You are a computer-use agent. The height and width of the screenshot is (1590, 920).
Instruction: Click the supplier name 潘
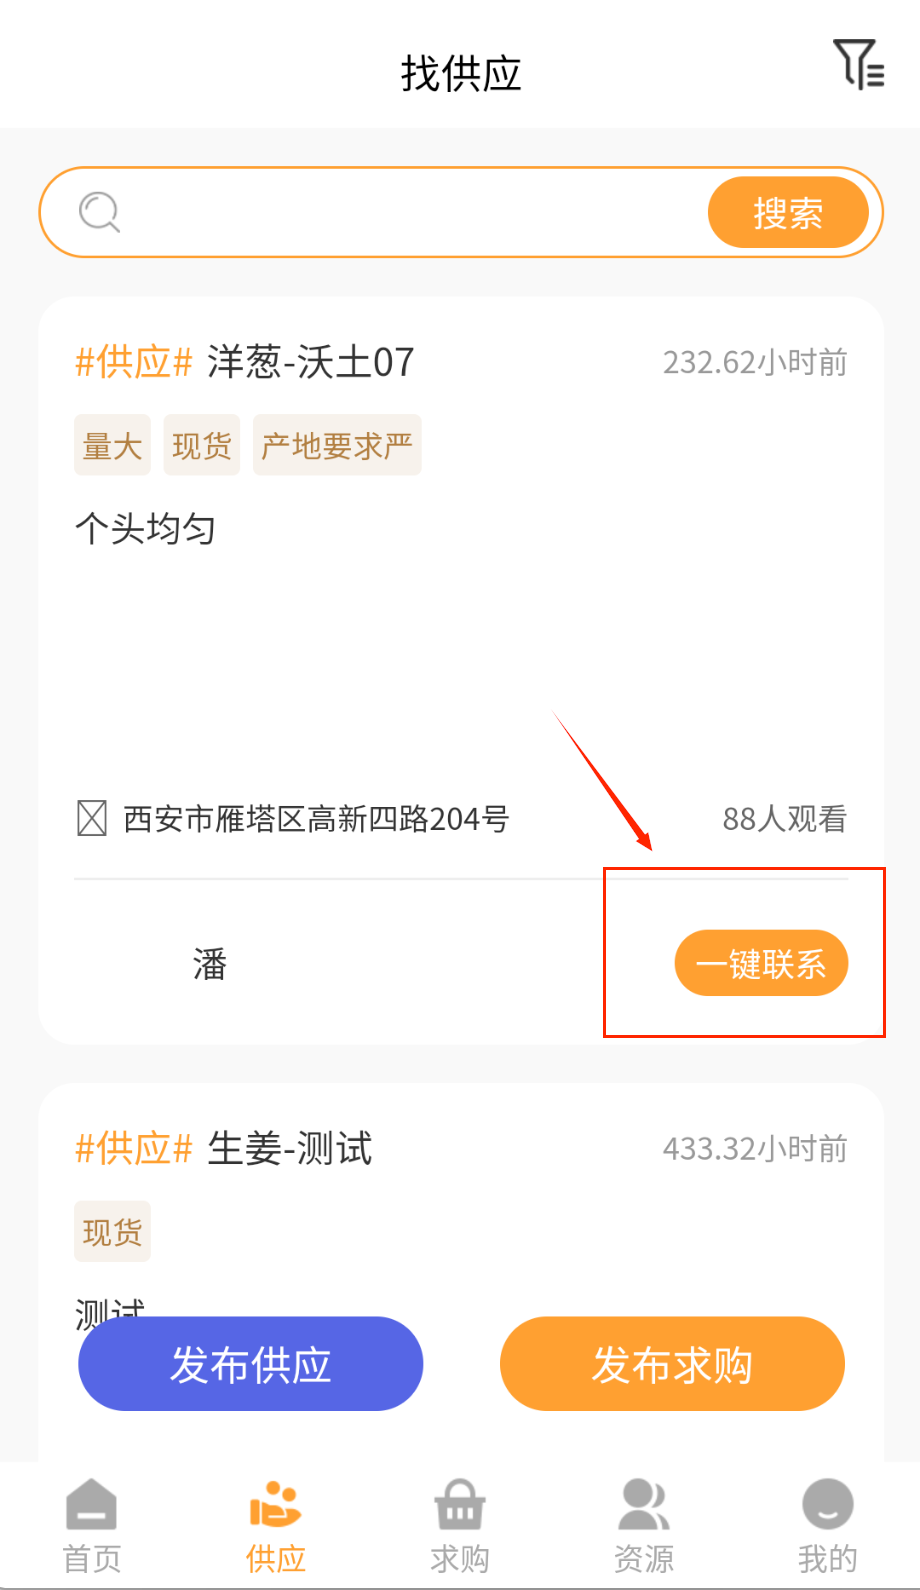pos(210,964)
